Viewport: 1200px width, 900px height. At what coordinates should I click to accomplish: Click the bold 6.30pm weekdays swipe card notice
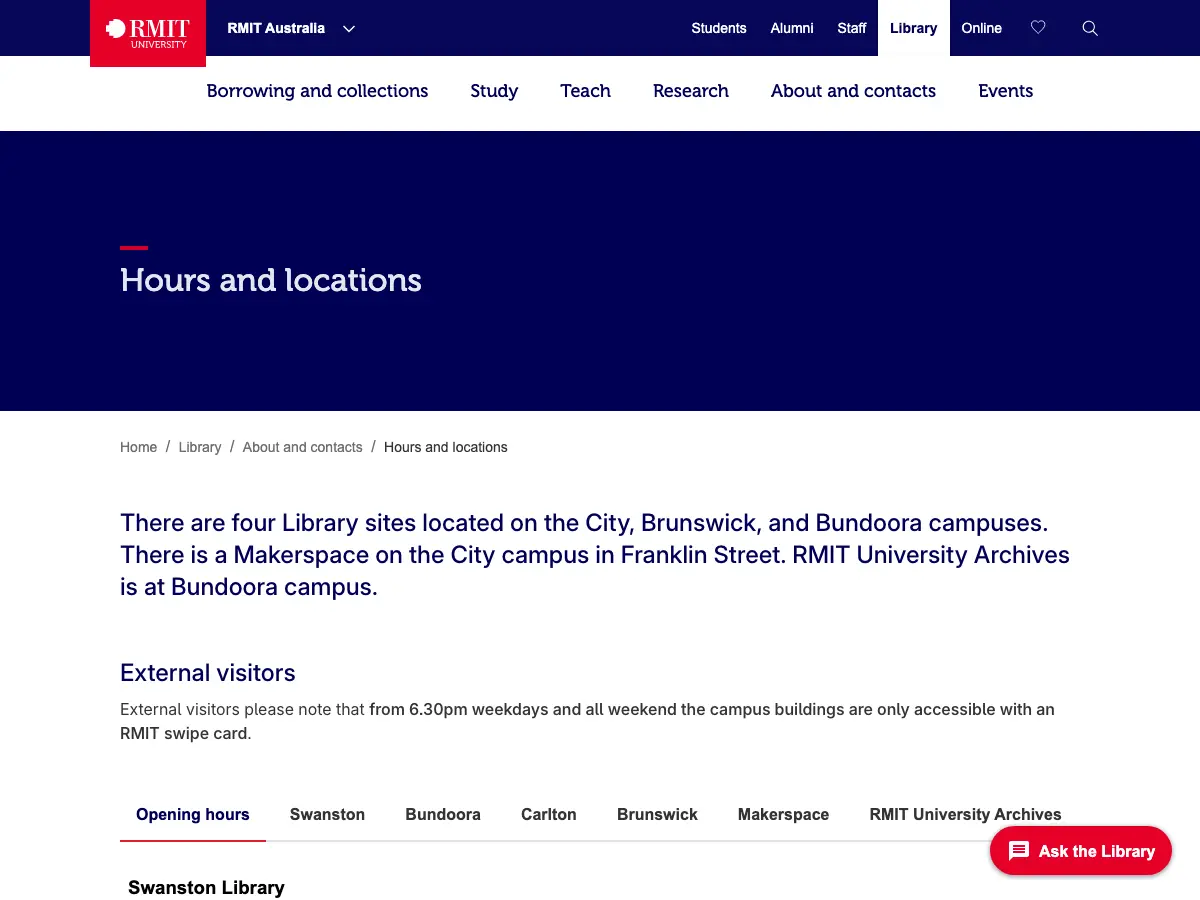[x=587, y=721]
